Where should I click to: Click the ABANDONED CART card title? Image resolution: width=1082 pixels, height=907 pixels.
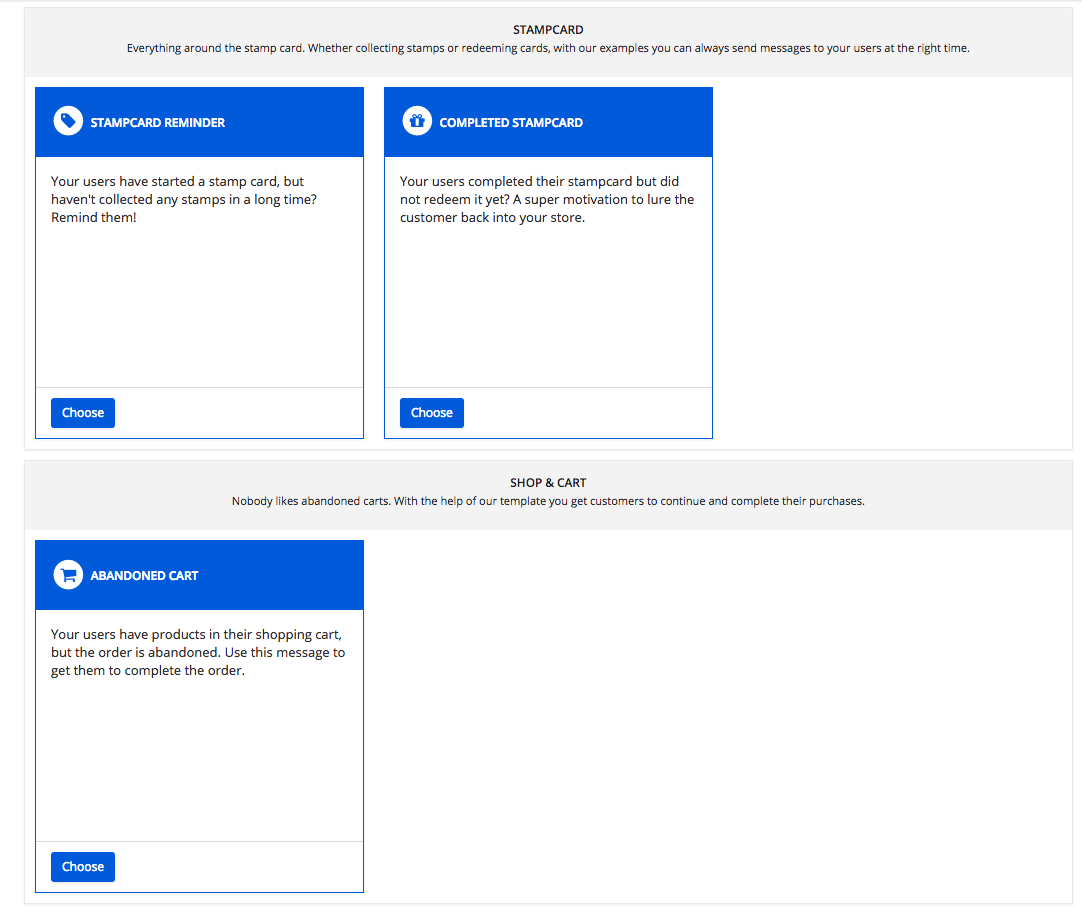144,576
